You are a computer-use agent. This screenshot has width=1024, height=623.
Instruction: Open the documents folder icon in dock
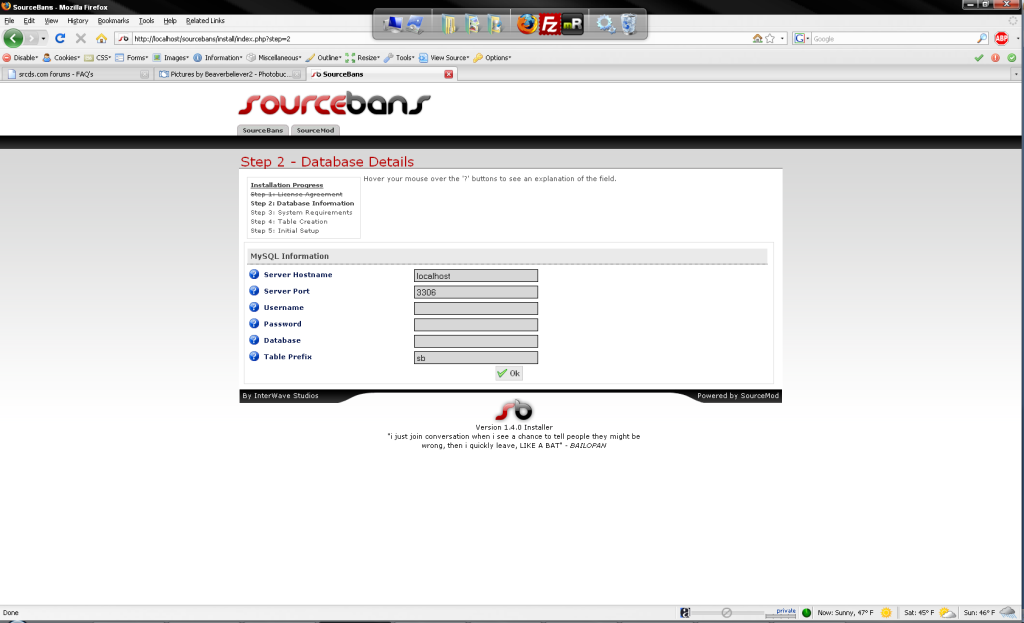[x=449, y=25]
